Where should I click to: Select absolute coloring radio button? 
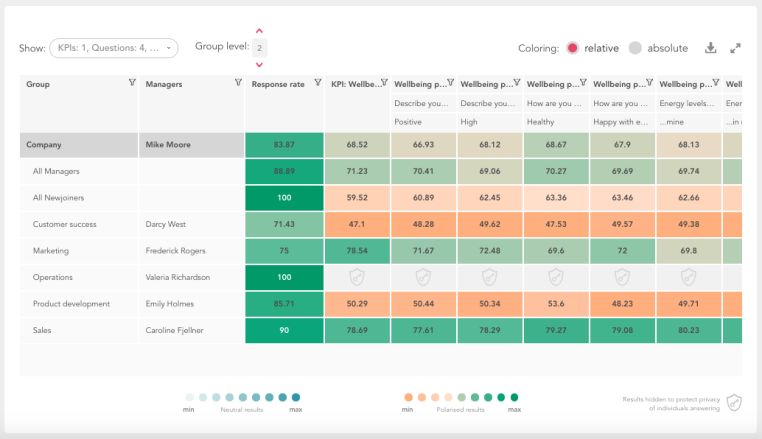tap(635, 48)
